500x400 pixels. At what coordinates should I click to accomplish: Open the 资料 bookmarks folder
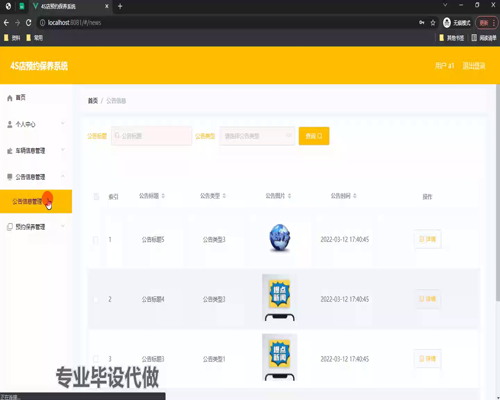tap(12, 38)
